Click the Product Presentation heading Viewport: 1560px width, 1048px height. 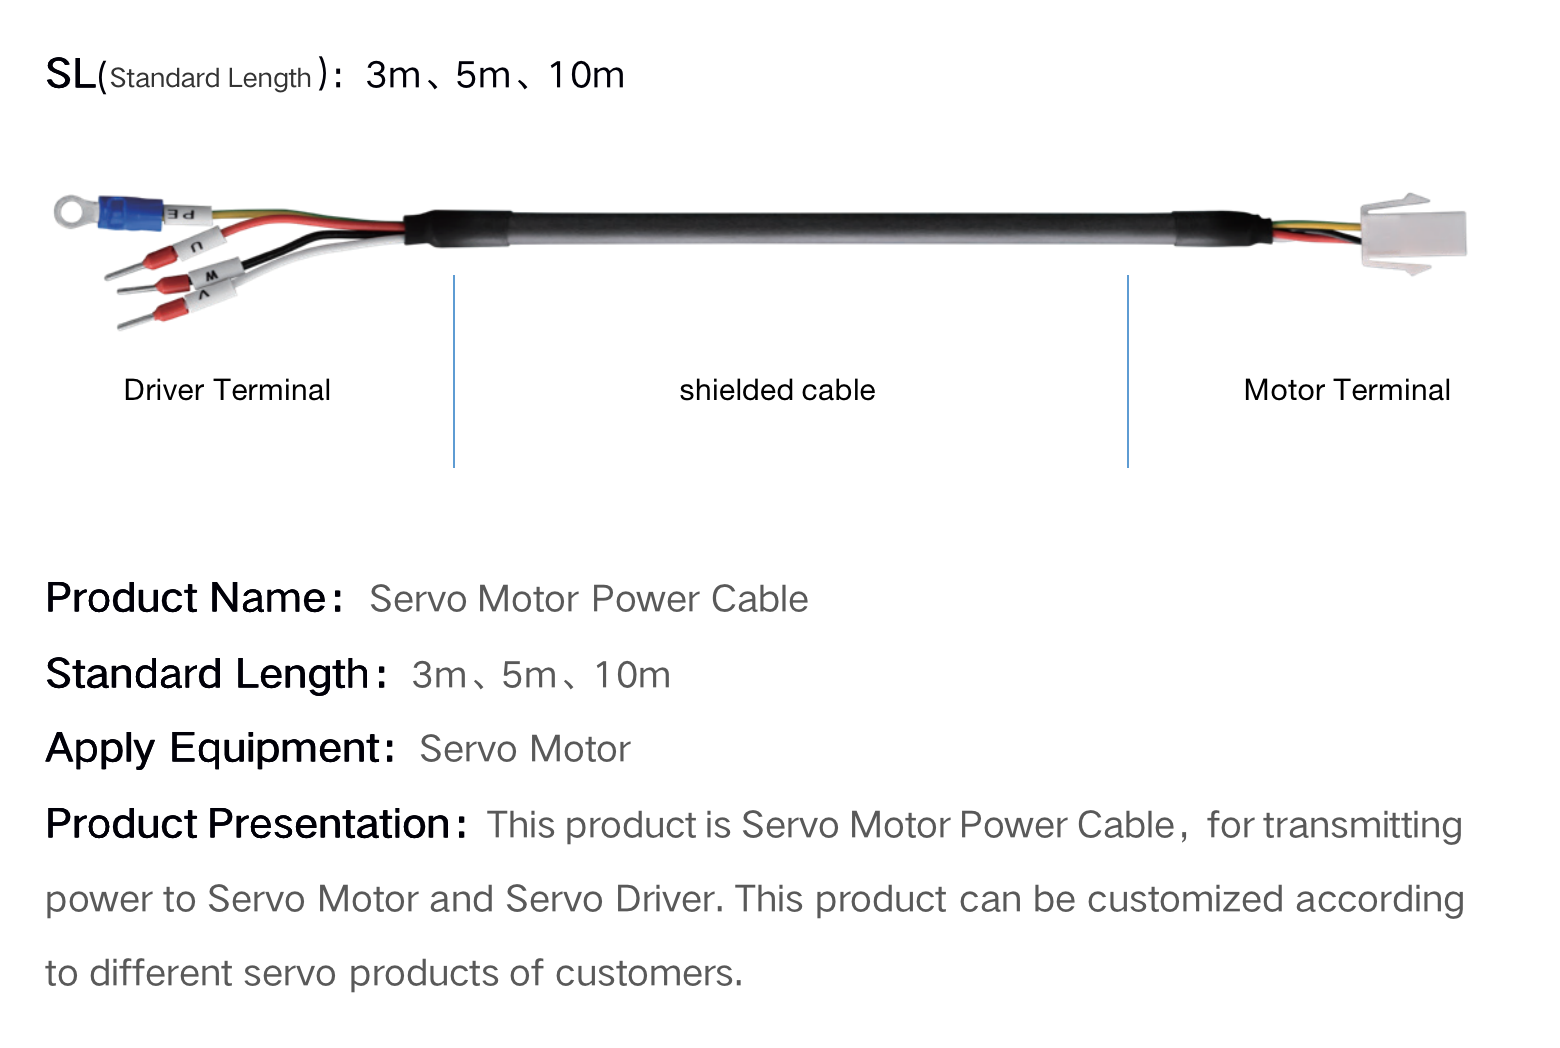pos(256,825)
